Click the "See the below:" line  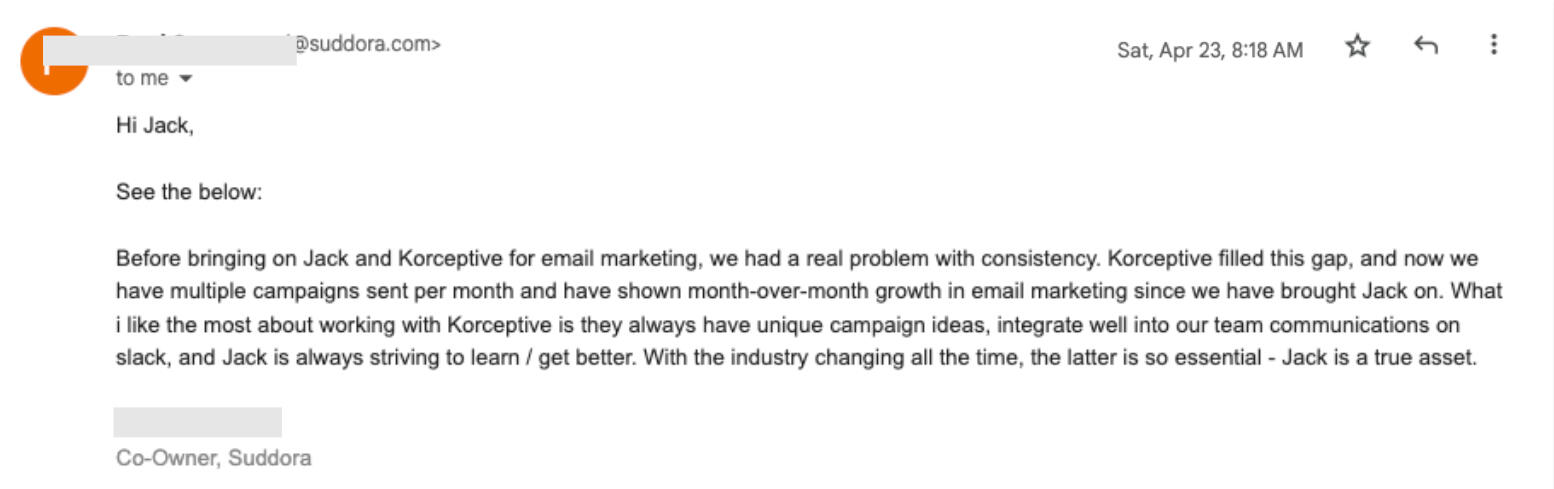click(188, 192)
